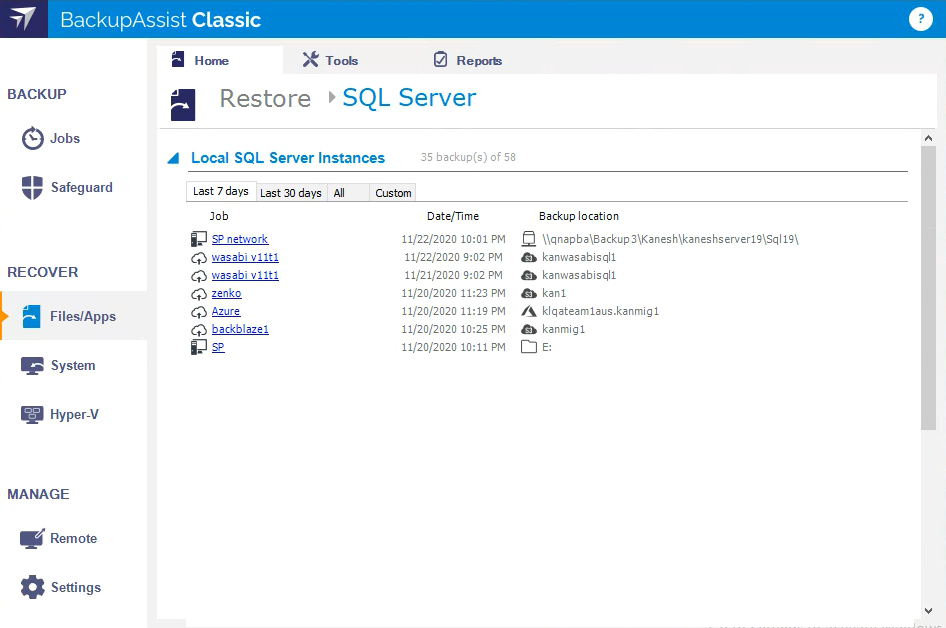Open the Azure job link

tap(226, 311)
